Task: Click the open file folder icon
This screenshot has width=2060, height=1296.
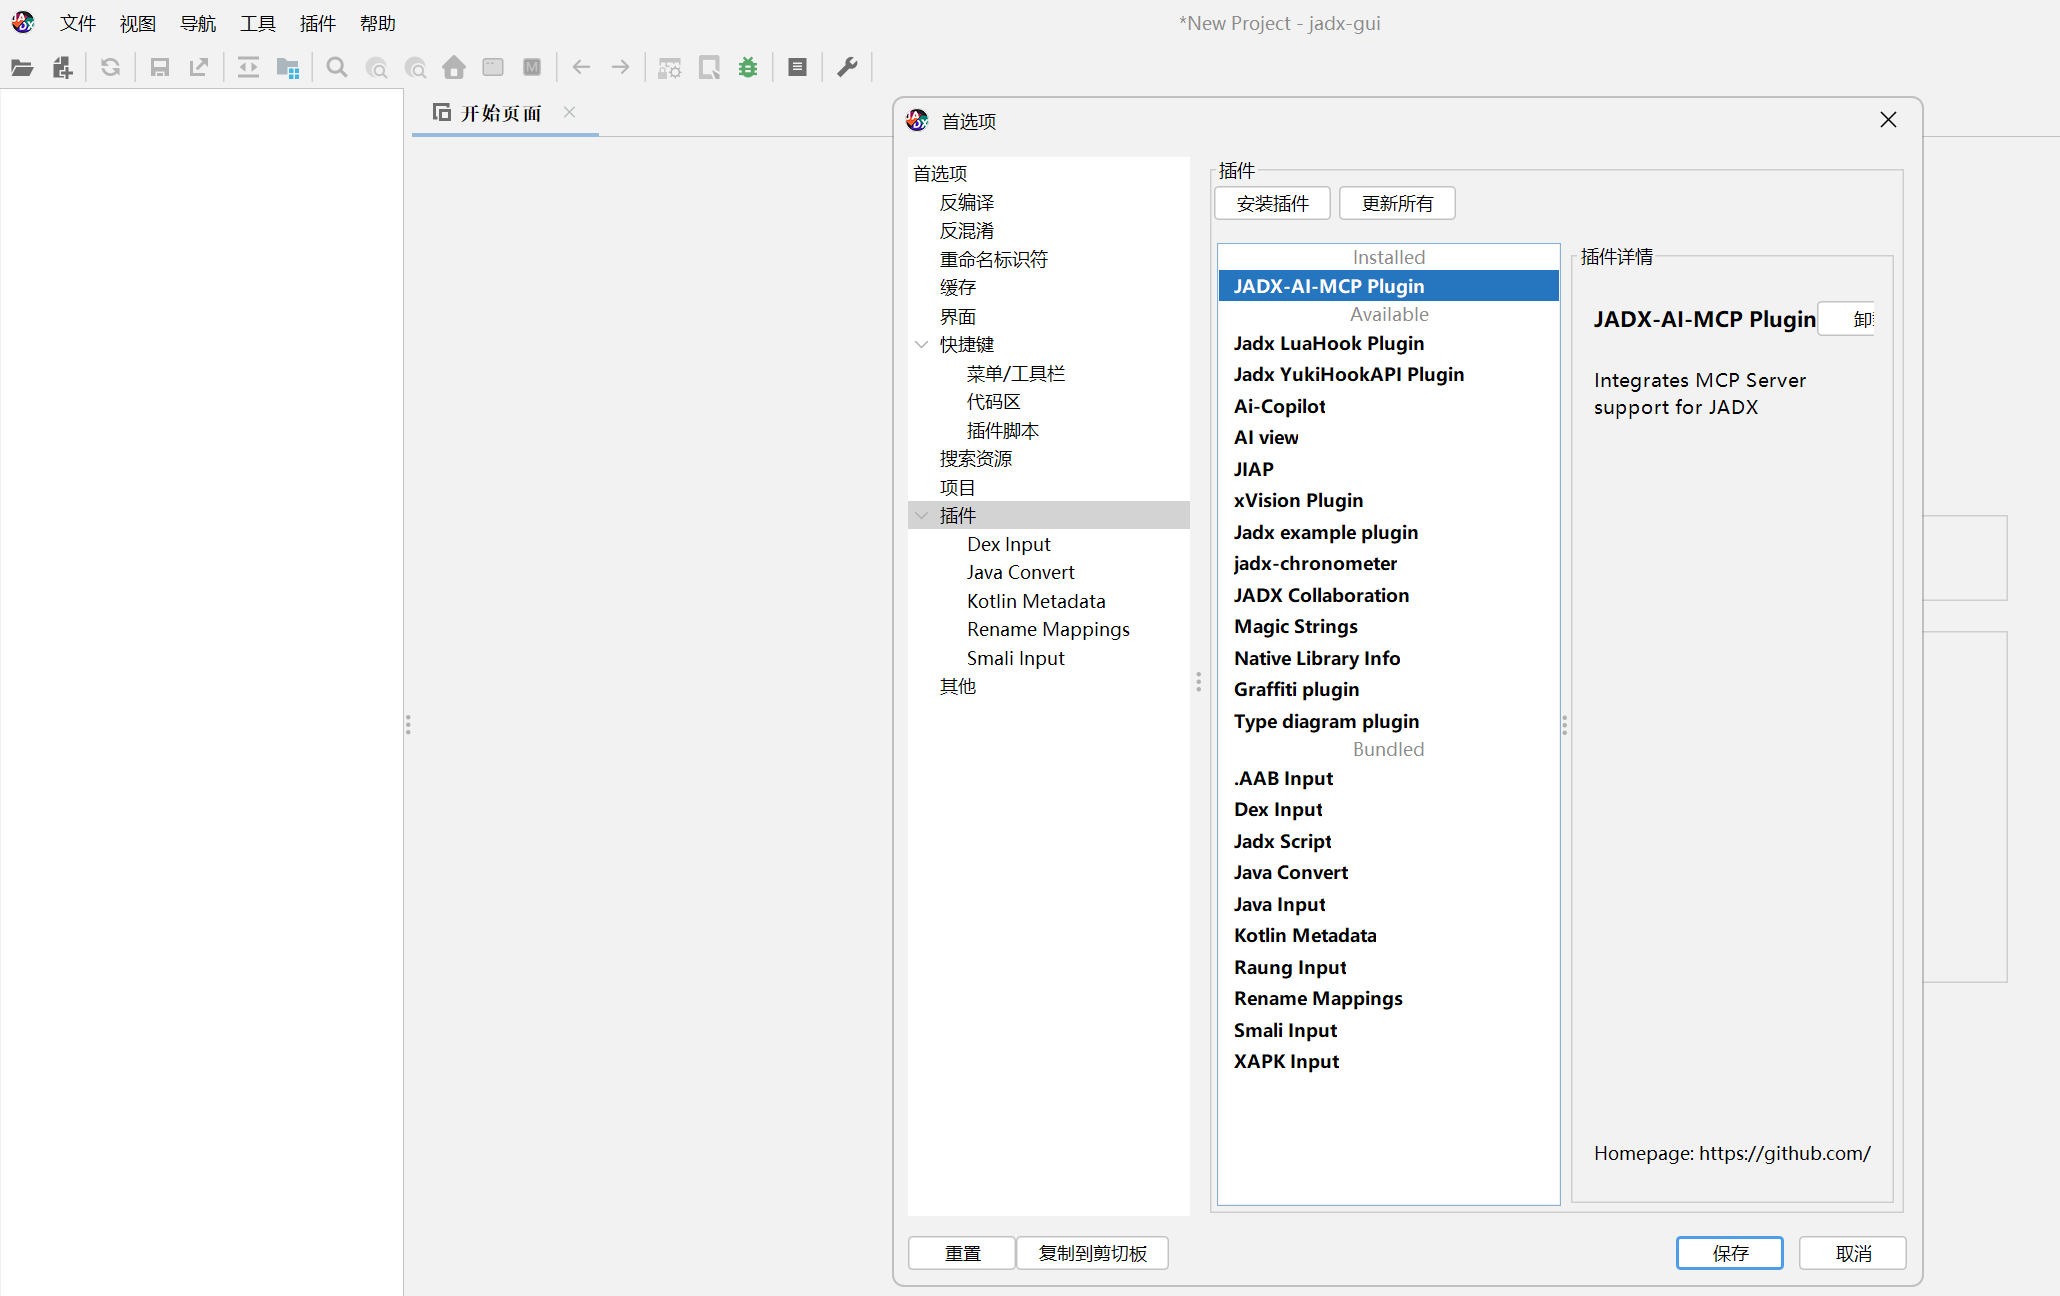Action: [22, 68]
